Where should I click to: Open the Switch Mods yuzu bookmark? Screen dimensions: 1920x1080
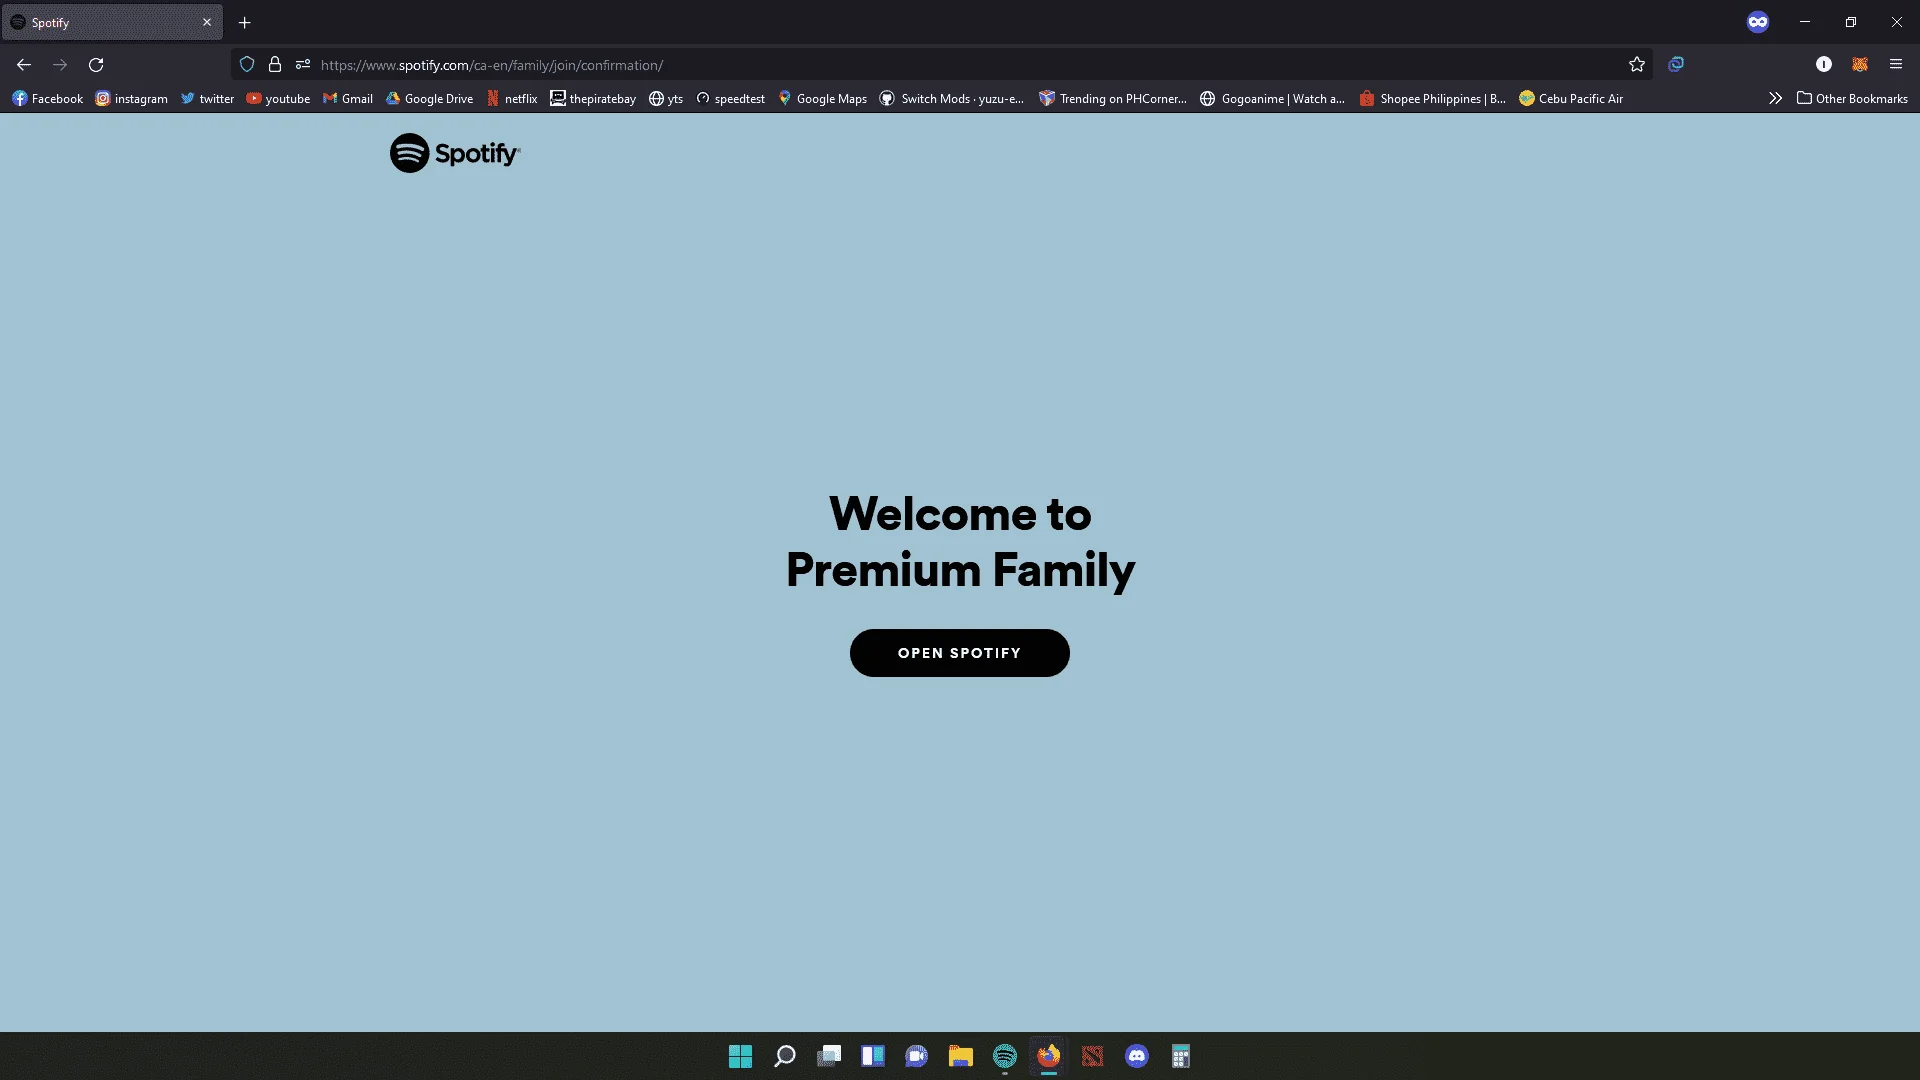pyautogui.click(x=952, y=99)
